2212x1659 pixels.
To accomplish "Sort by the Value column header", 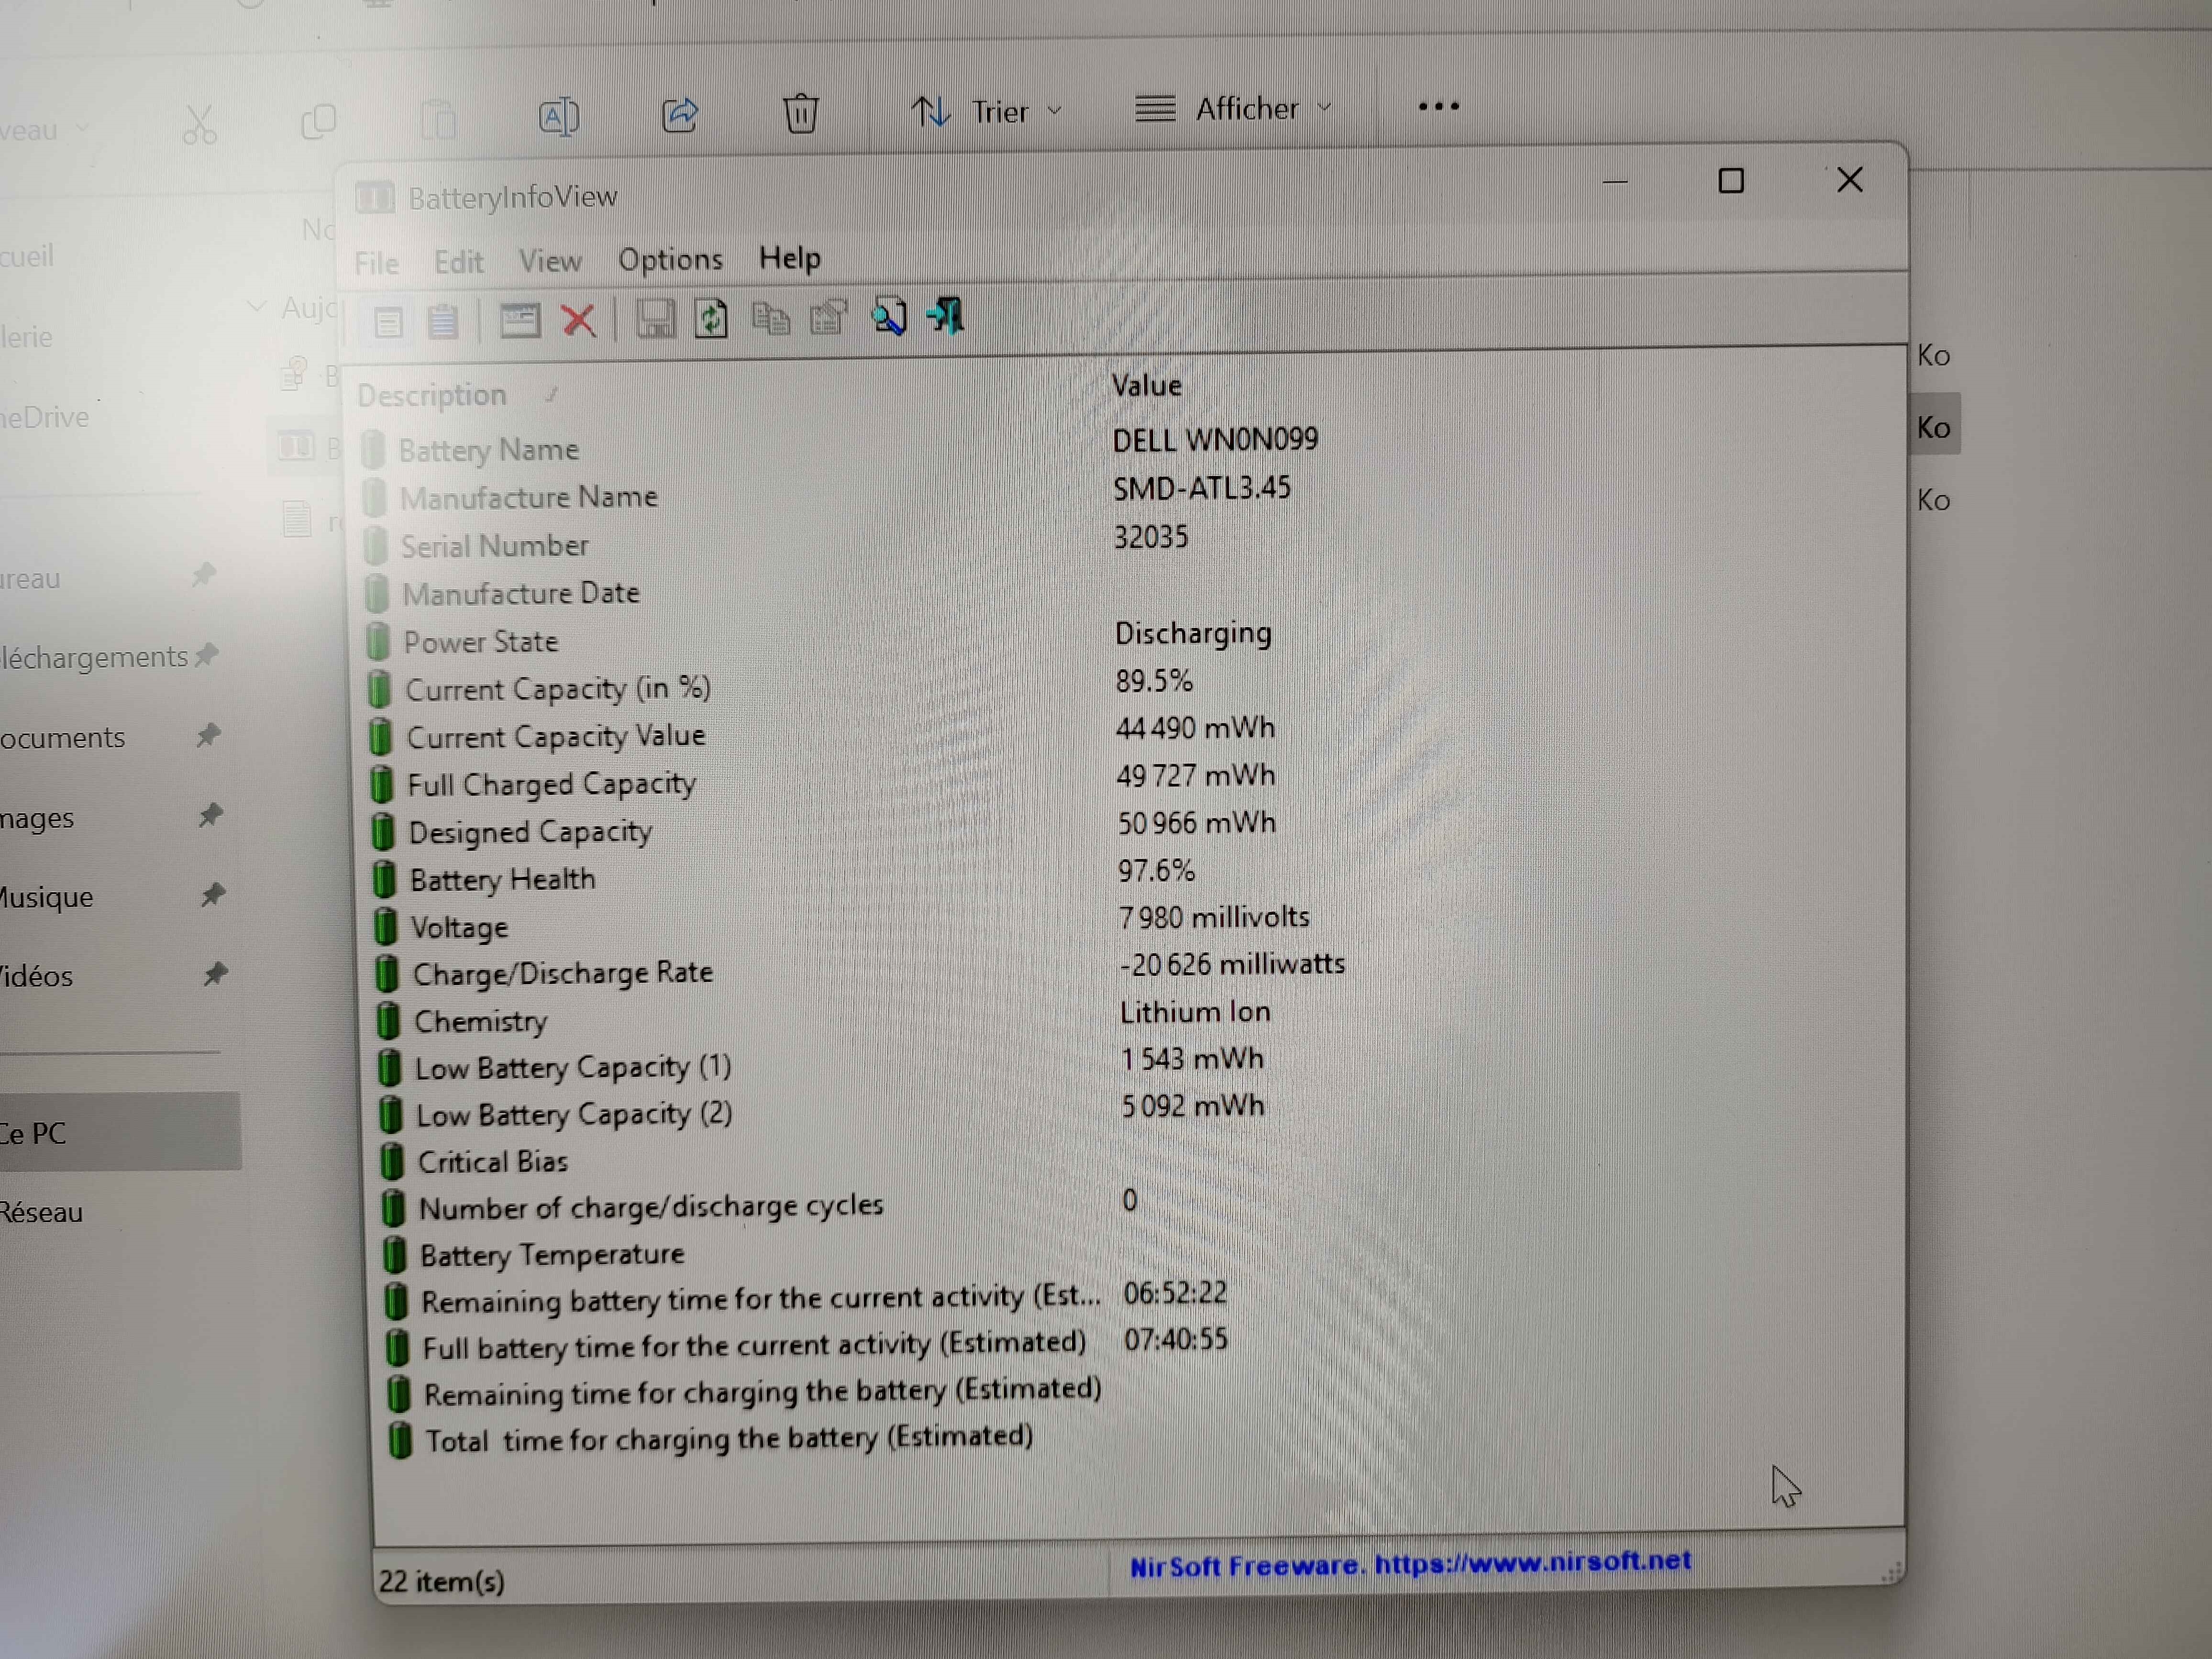I will tap(1146, 386).
